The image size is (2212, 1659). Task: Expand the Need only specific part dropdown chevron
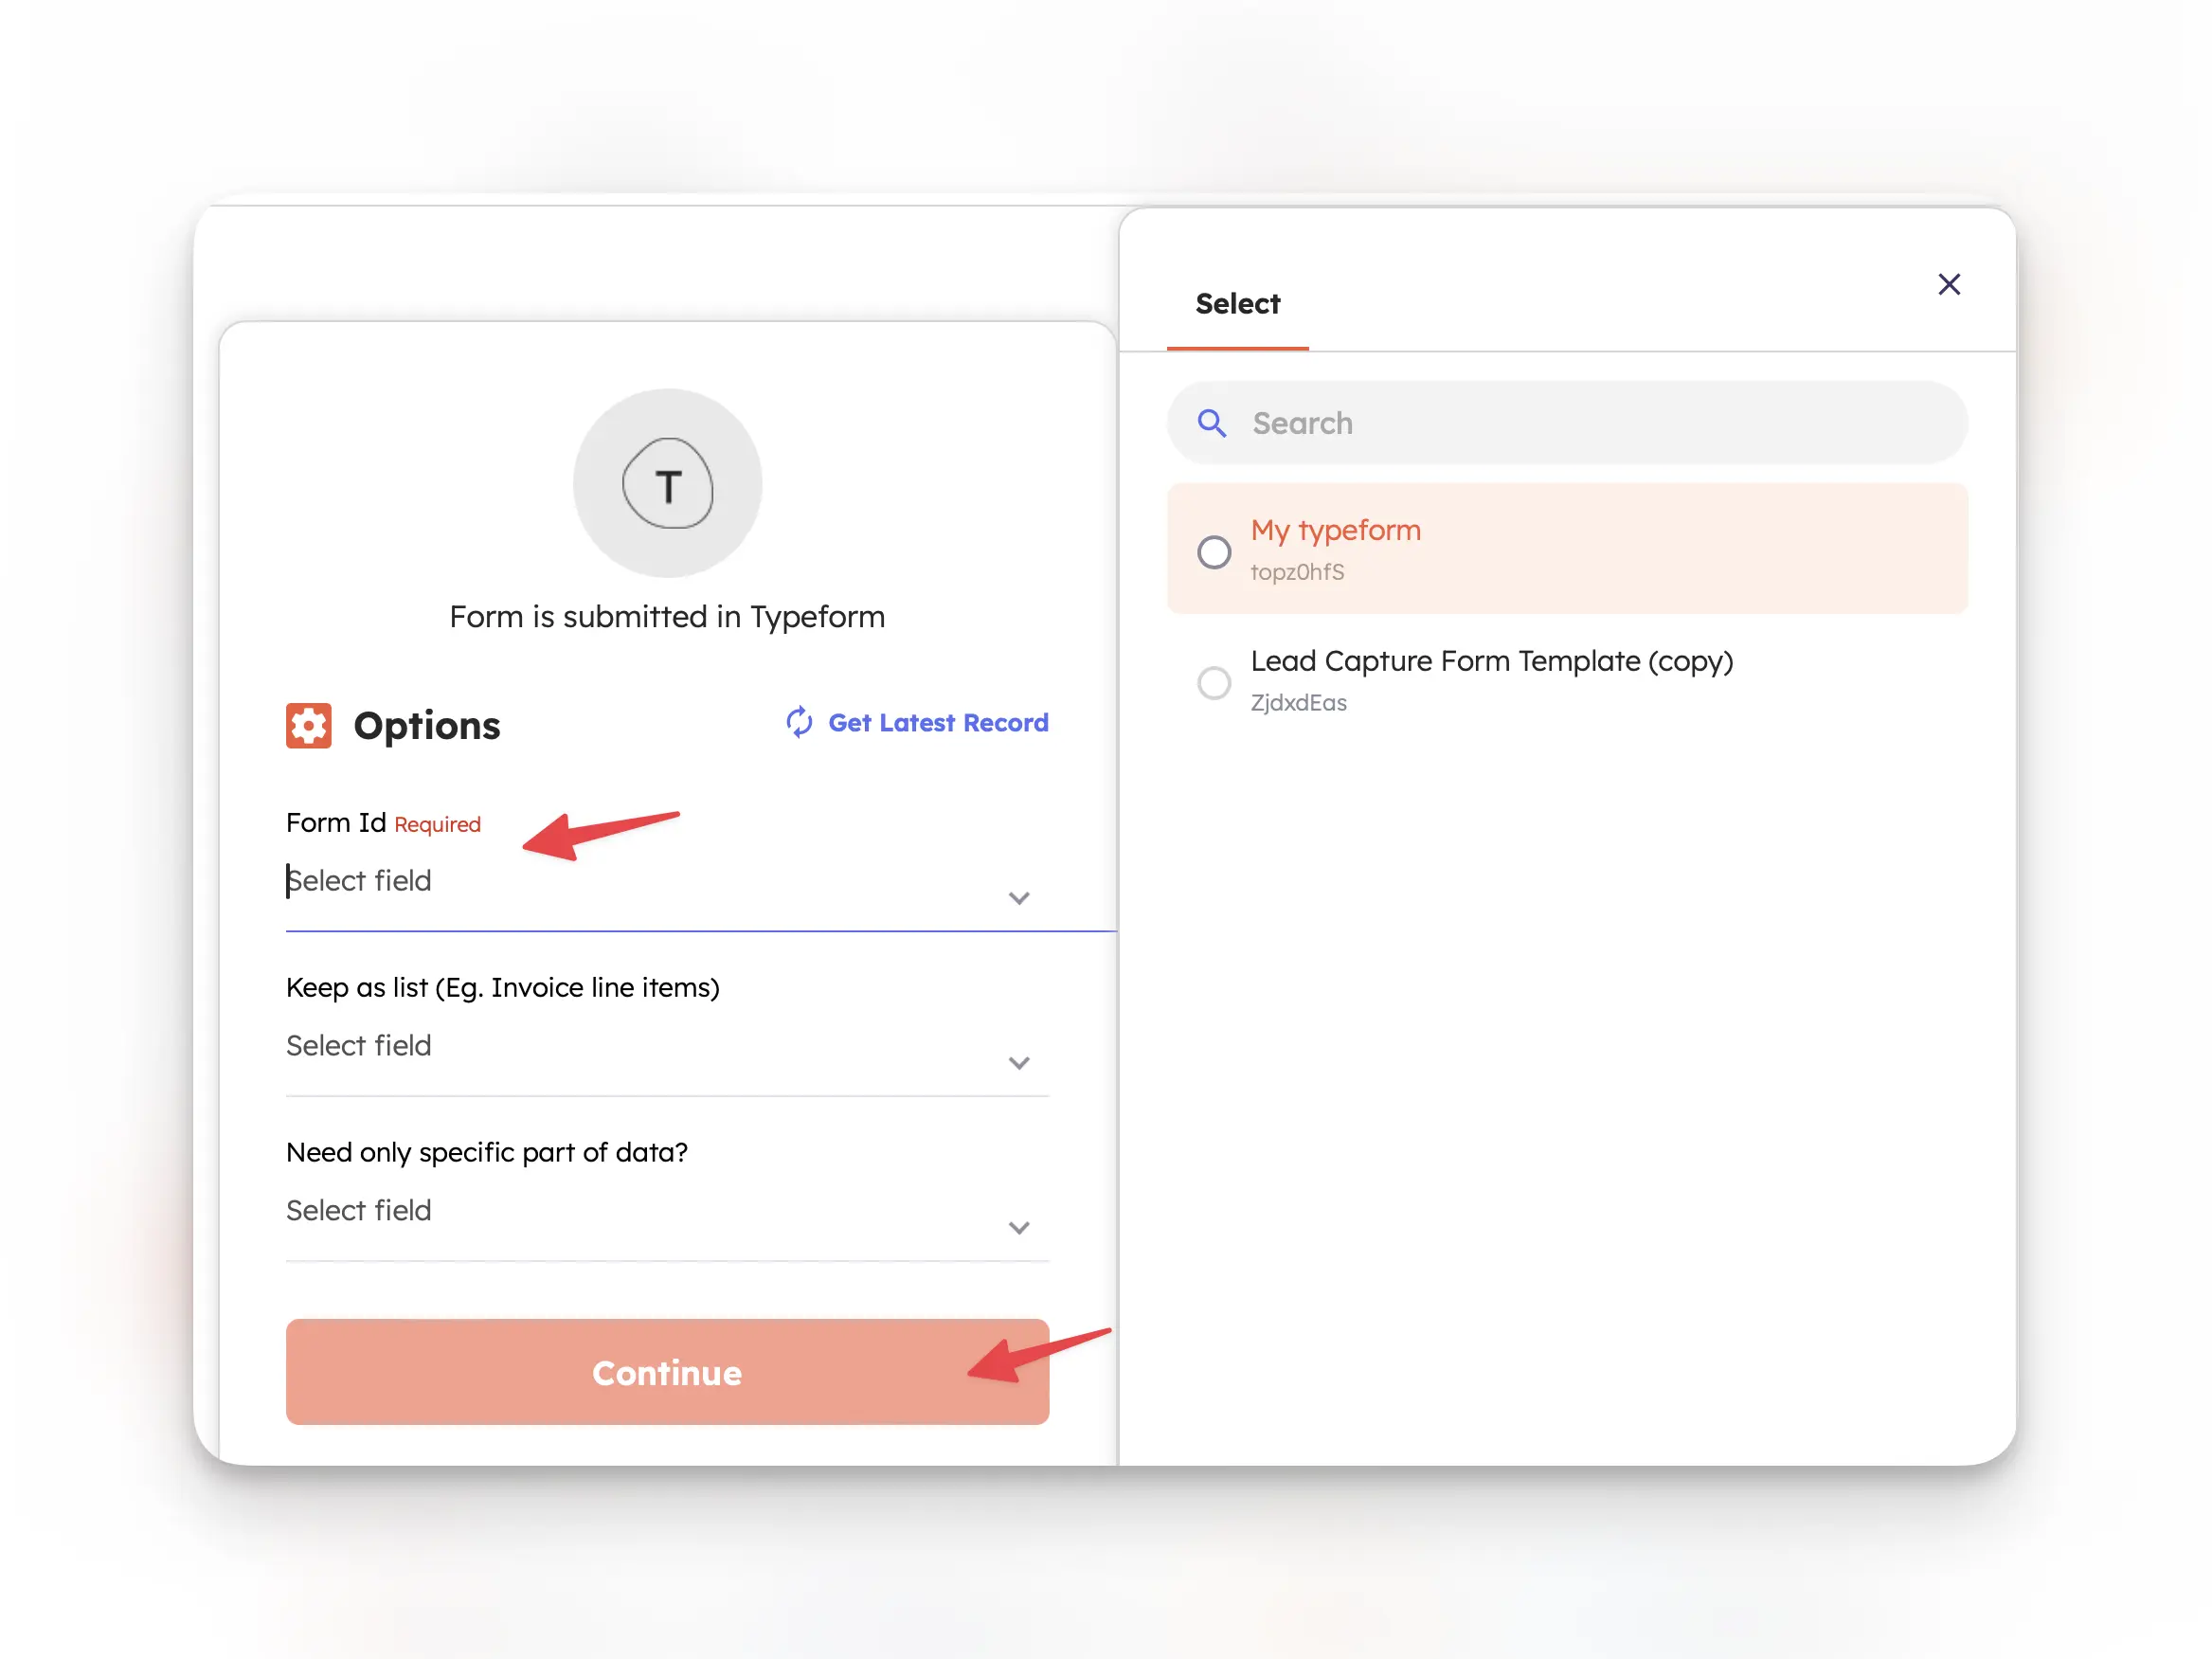[x=1018, y=1228]
